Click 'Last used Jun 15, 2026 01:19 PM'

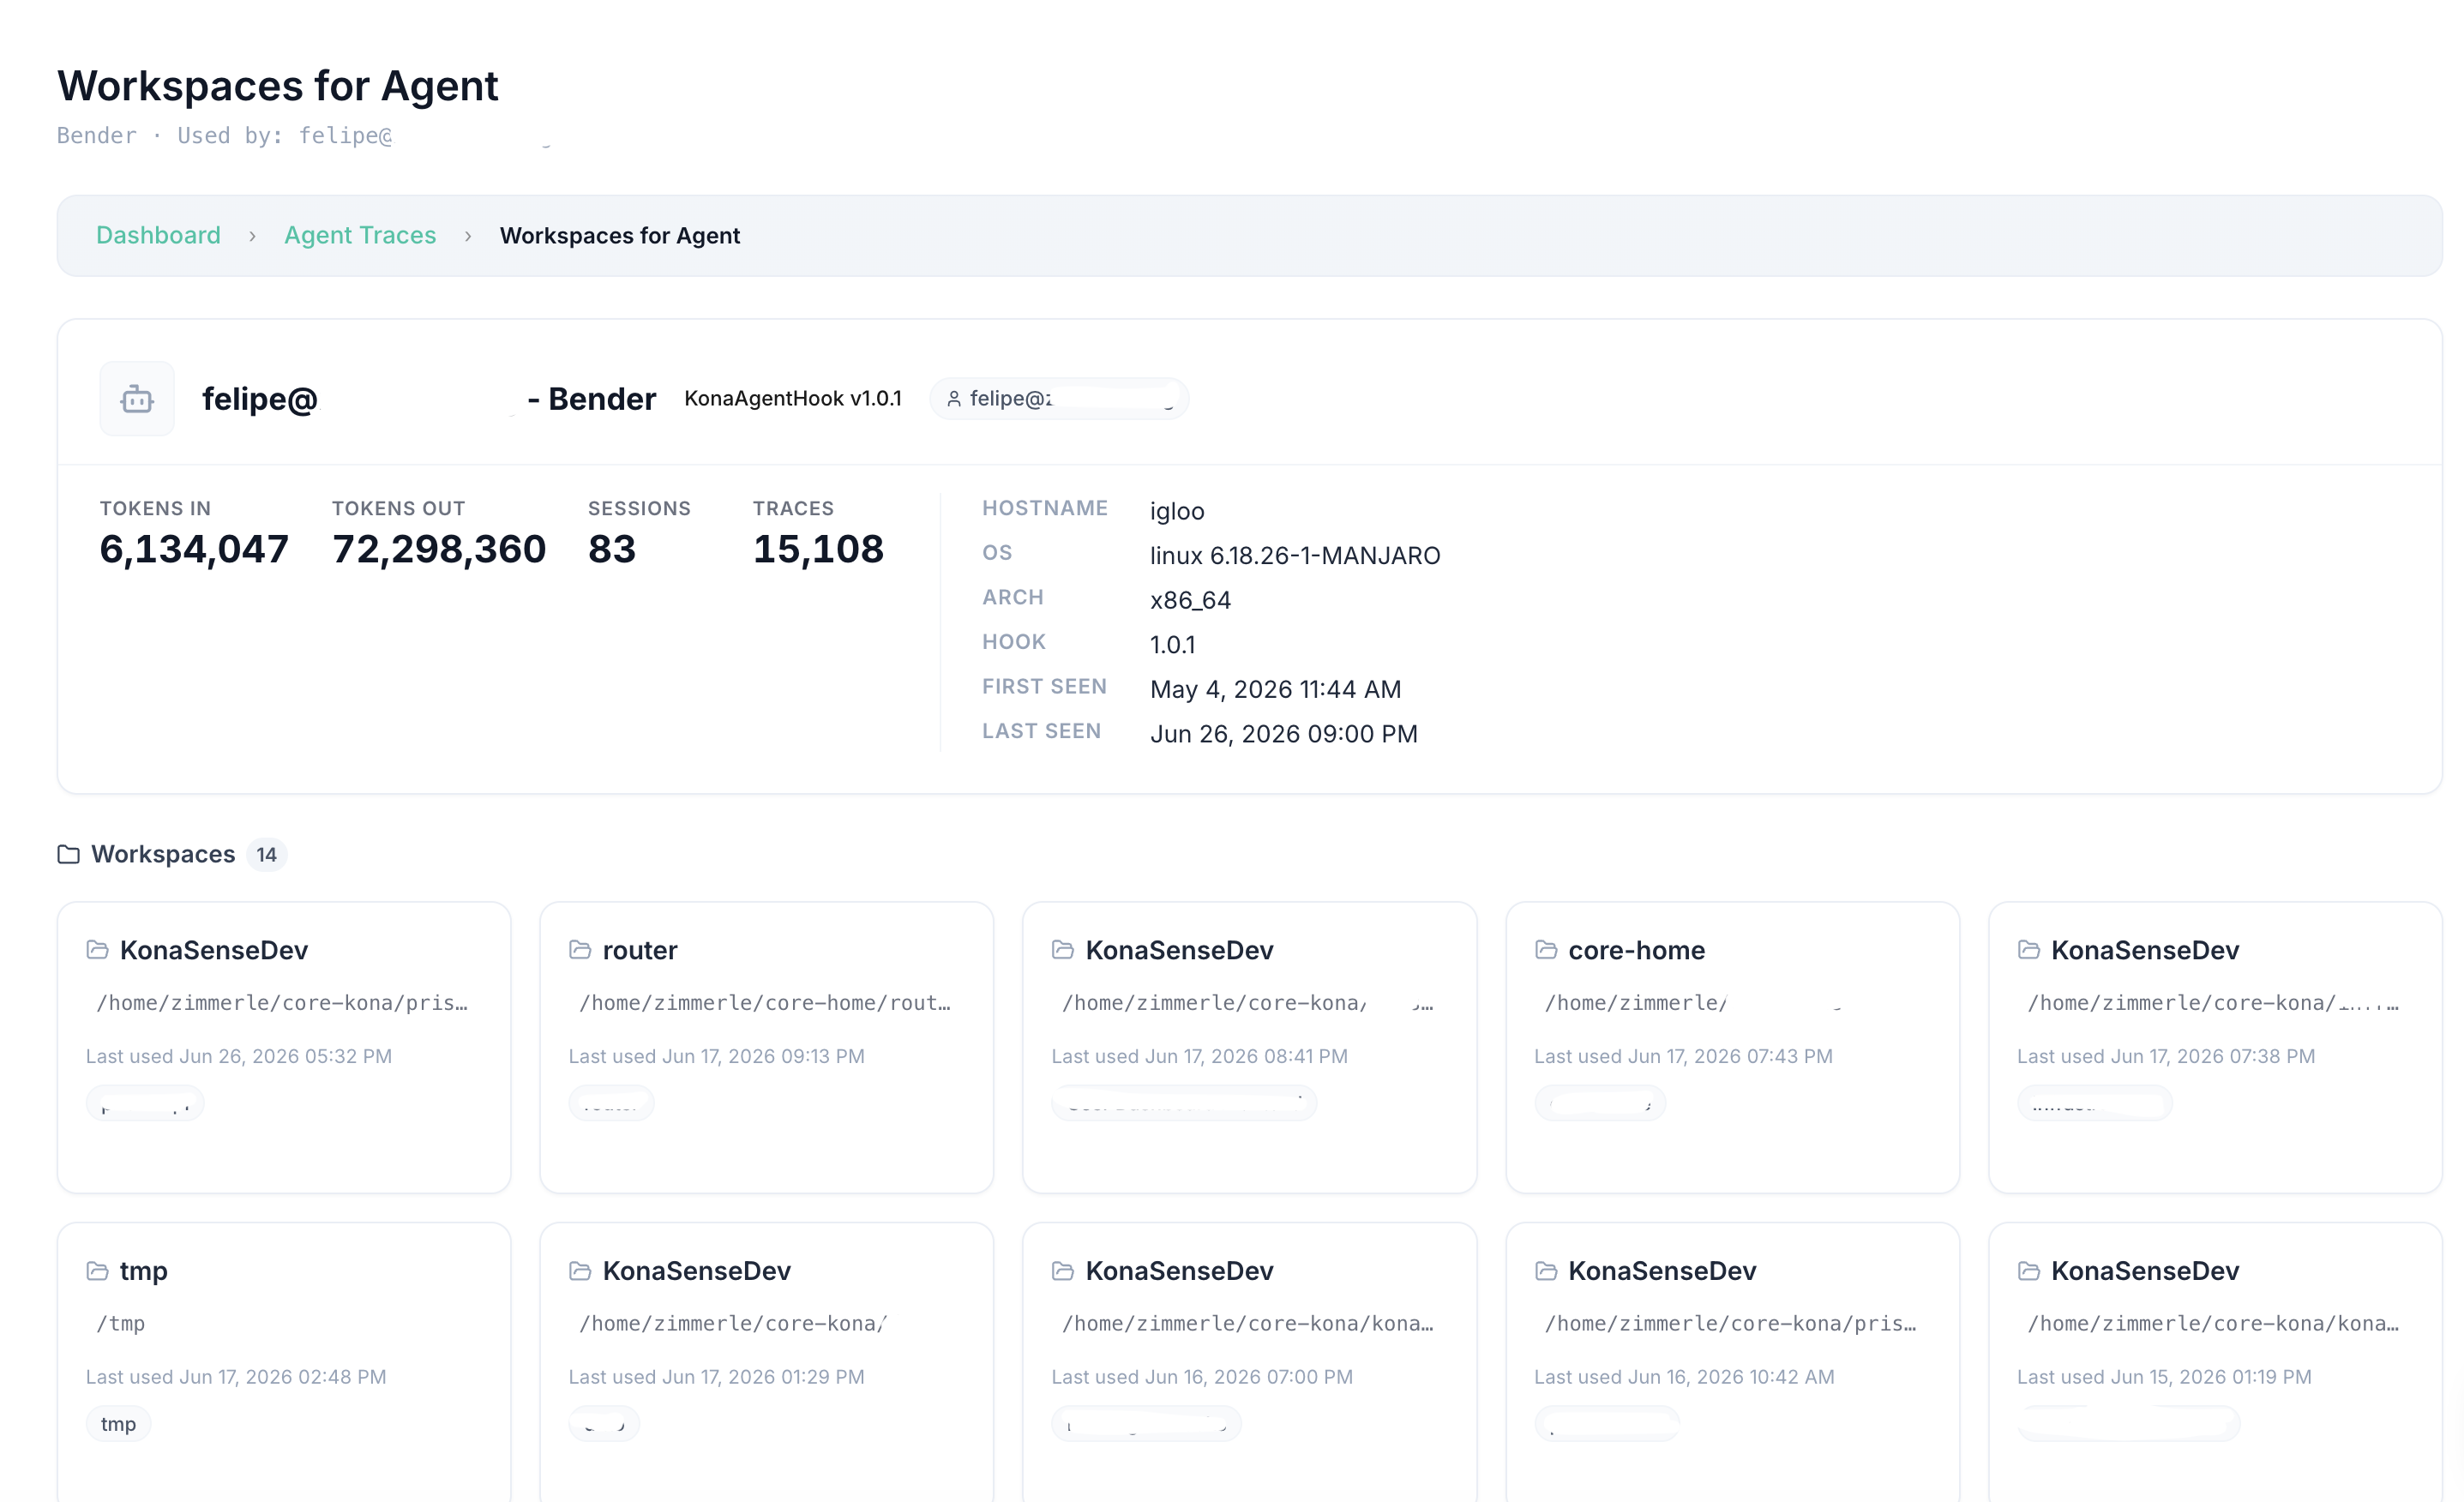point(2165,1377)
